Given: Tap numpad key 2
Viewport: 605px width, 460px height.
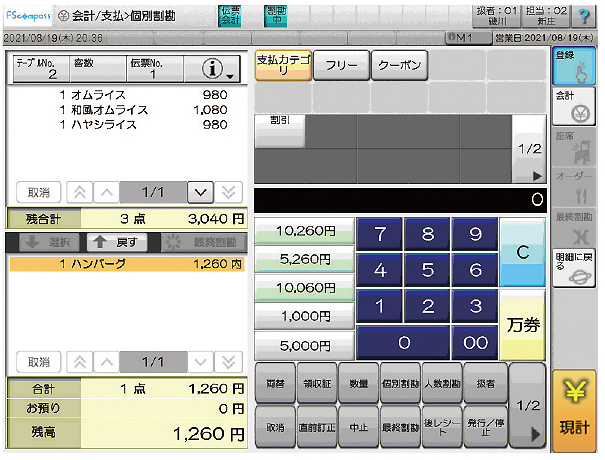Looking at the screenshot, I should [427, 306].
